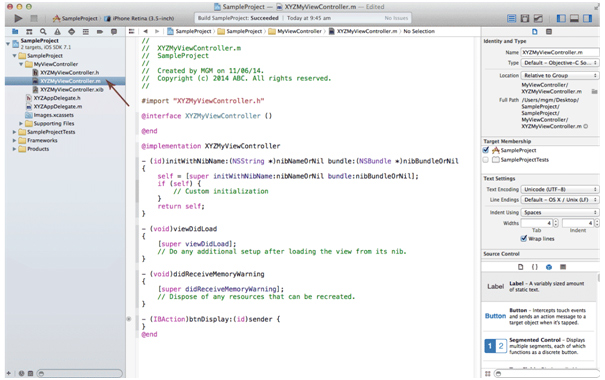Go forward in editor history
605x380 pixels.
157,31
